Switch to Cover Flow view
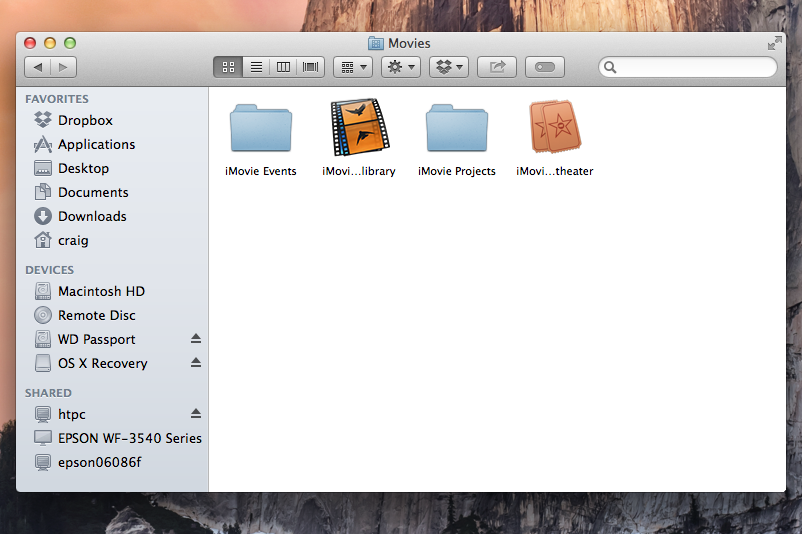 310,67
